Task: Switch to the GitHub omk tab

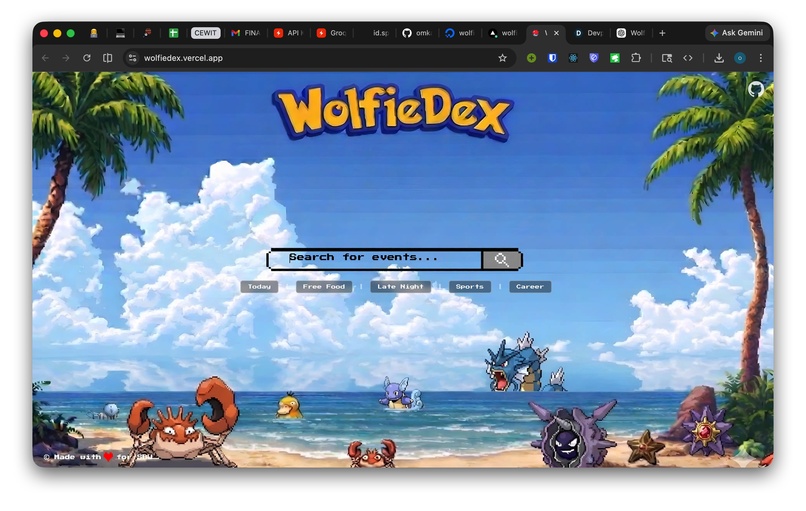Action: point(417,33)
